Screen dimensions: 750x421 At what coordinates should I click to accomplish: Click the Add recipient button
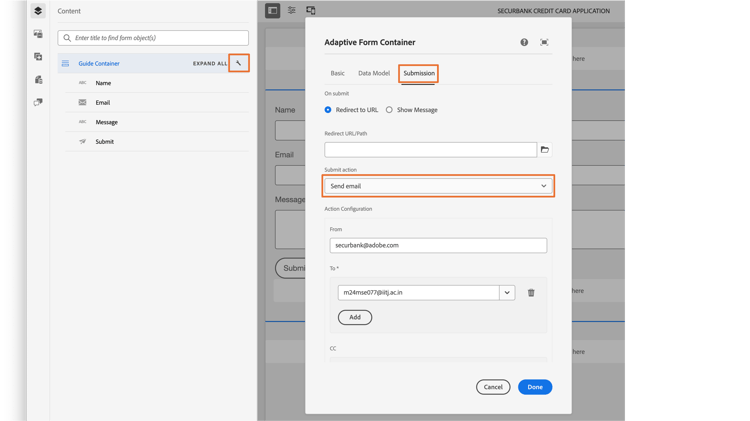pyautogui.click(x=355, y=317)
